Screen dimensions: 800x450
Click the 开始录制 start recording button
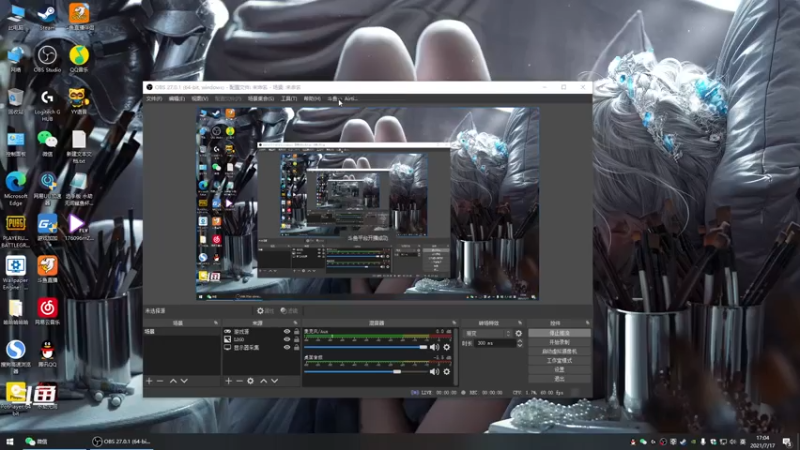point(559,342)
